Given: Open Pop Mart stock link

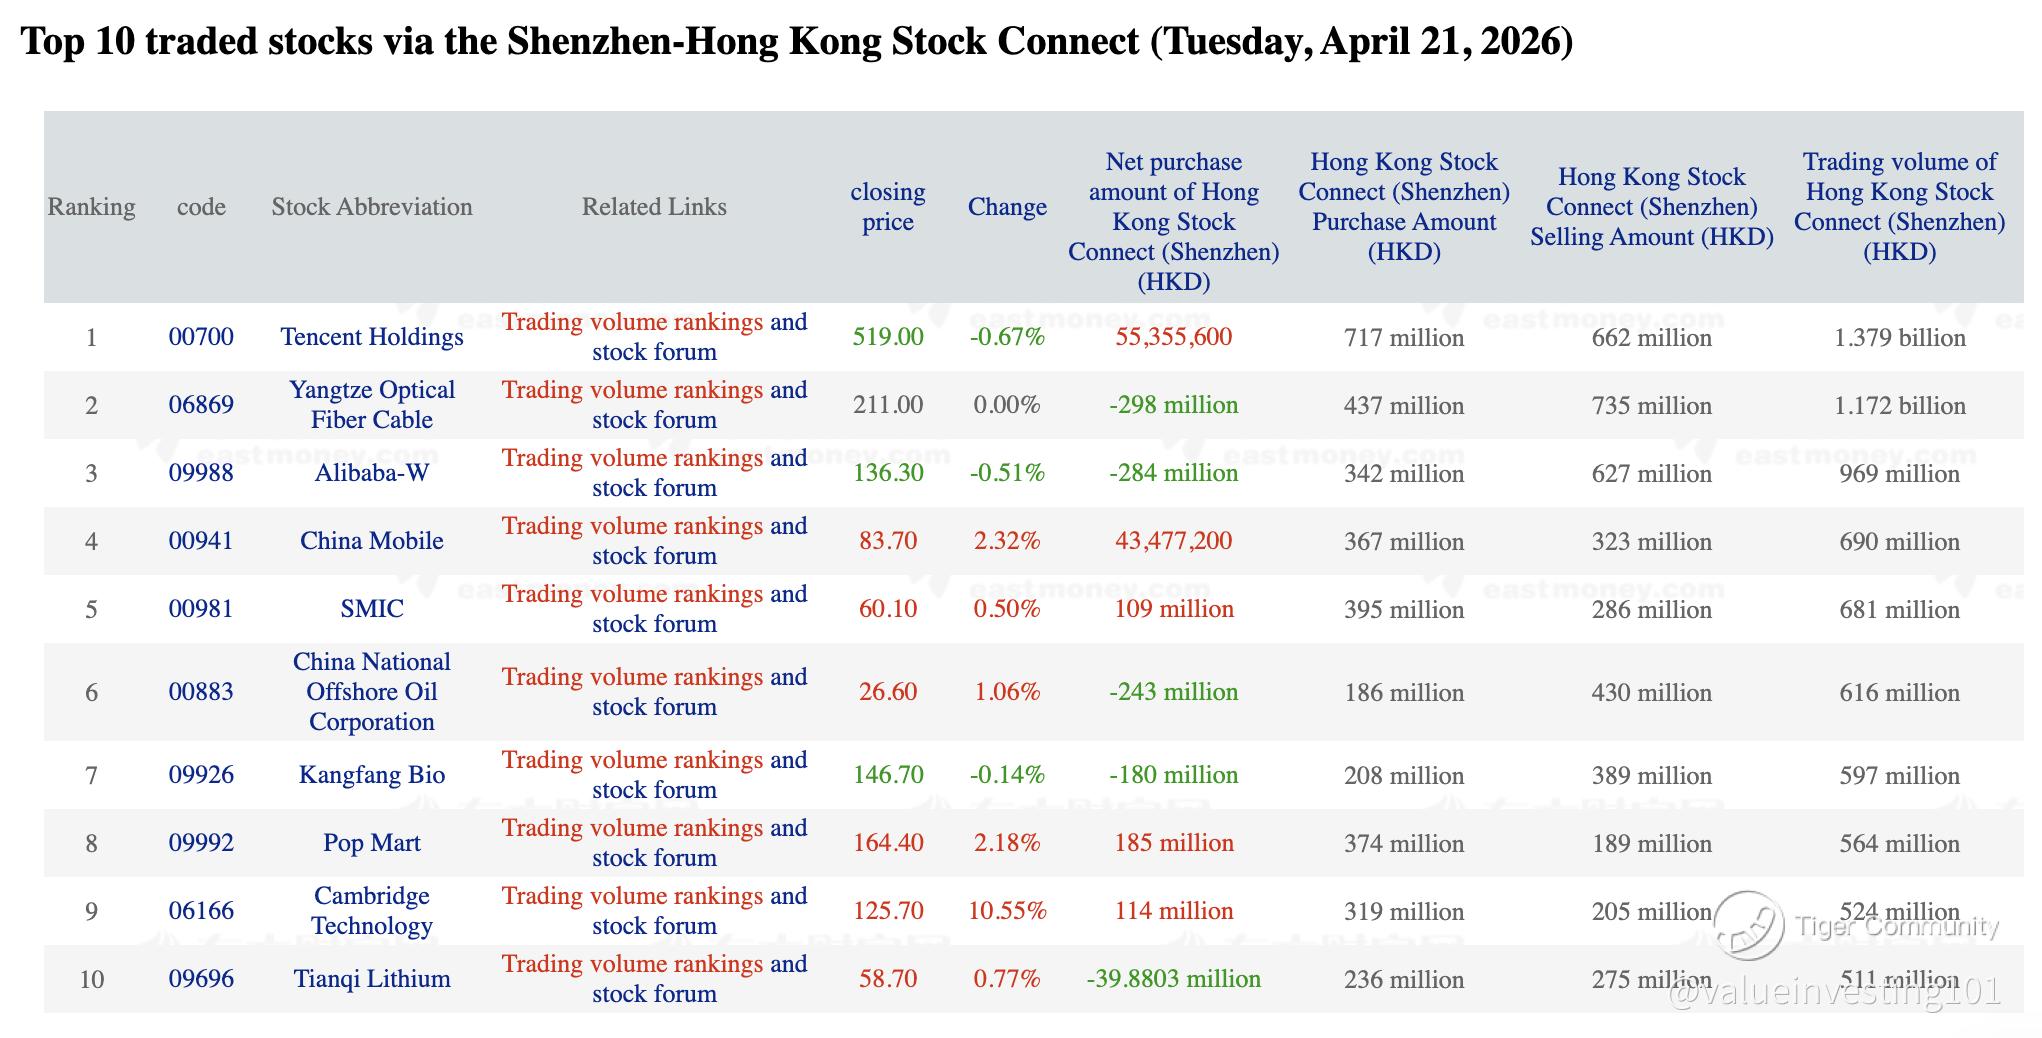Looking at the screenshot, I should point(372,843).
